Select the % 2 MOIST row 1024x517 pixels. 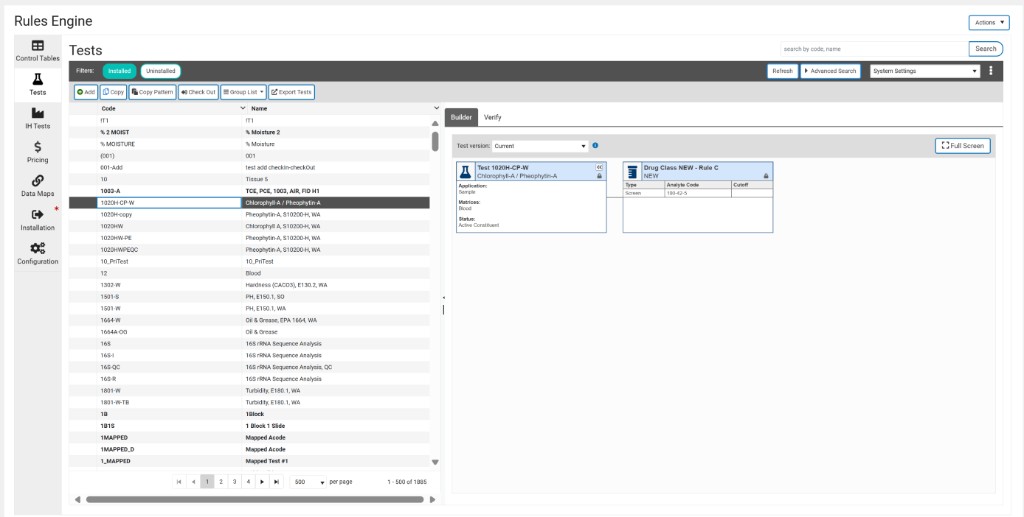pos(249,132)
